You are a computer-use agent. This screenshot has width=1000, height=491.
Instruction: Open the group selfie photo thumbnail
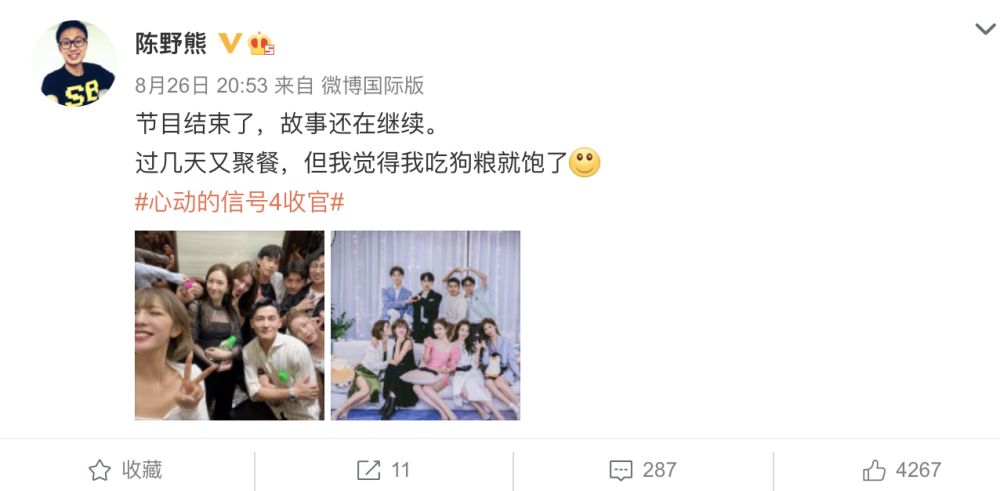(x=230, y=325)
